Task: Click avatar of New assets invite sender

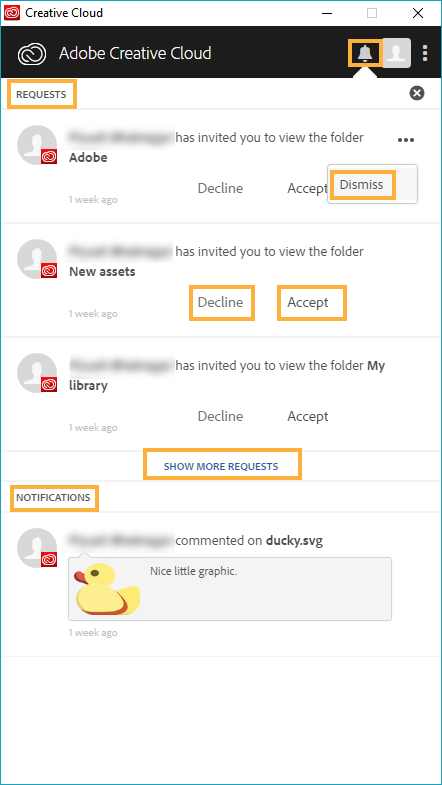Action: pos(37,259)
